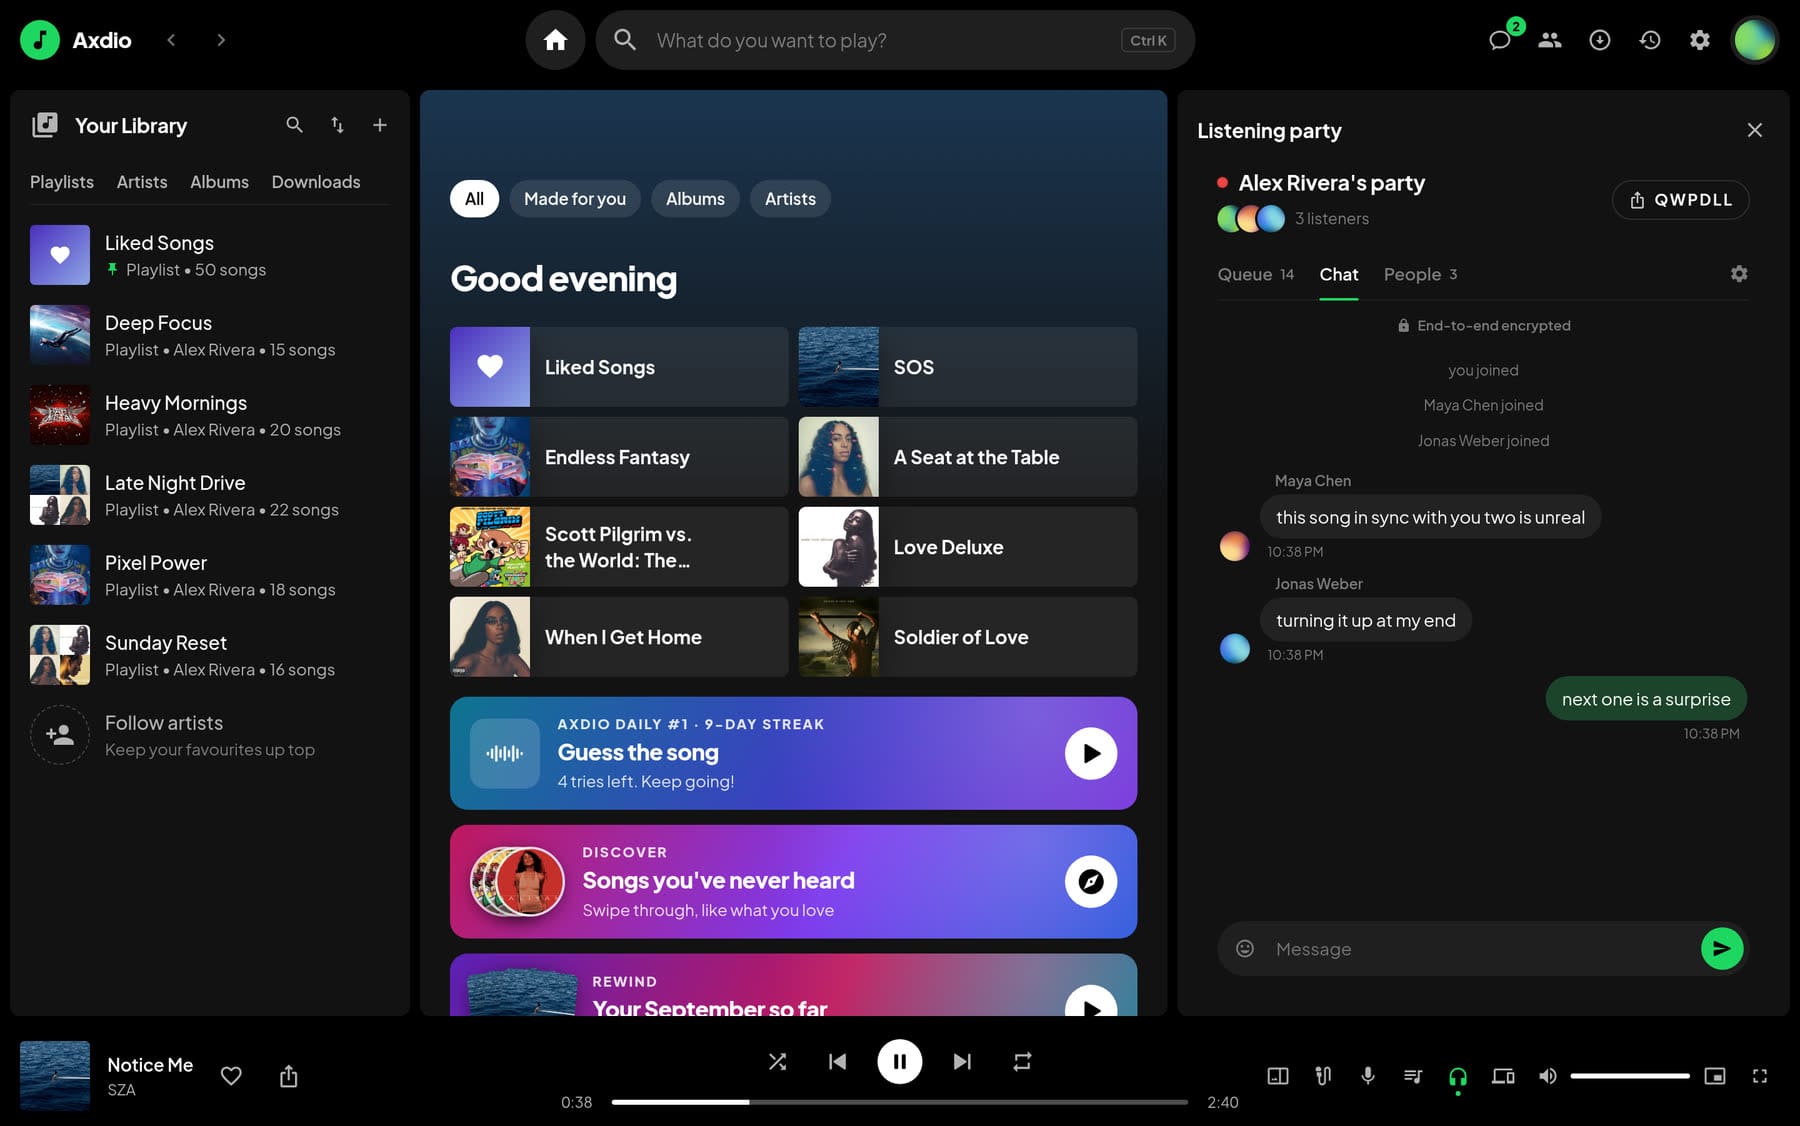Enter fullscreen player mode
Viewport: 1800px width, 1126px height.
[x=1760, y=1076]
